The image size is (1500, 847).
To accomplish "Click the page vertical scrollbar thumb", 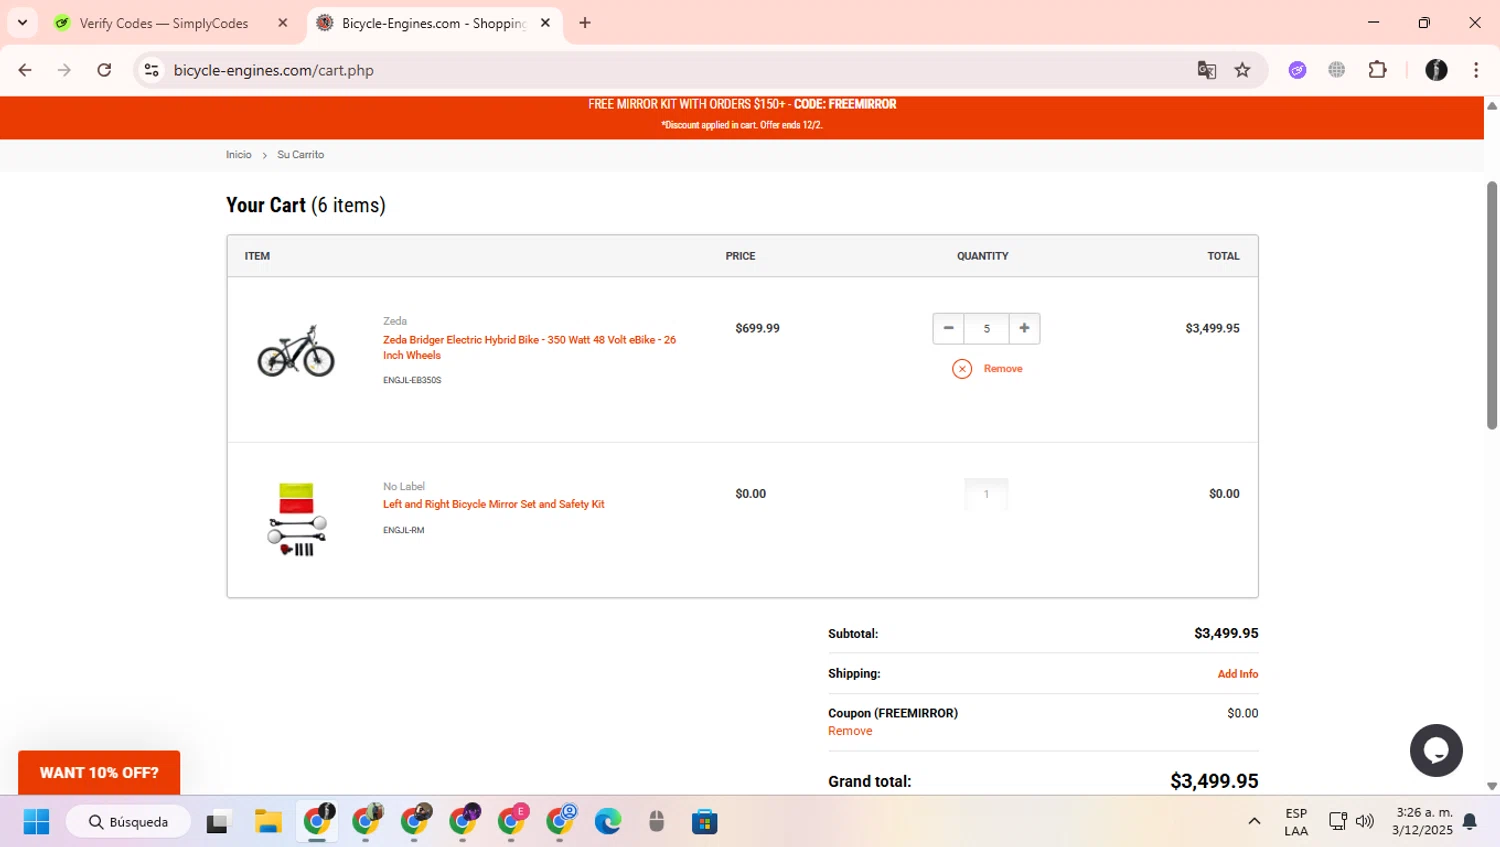I will (1492, 305).
